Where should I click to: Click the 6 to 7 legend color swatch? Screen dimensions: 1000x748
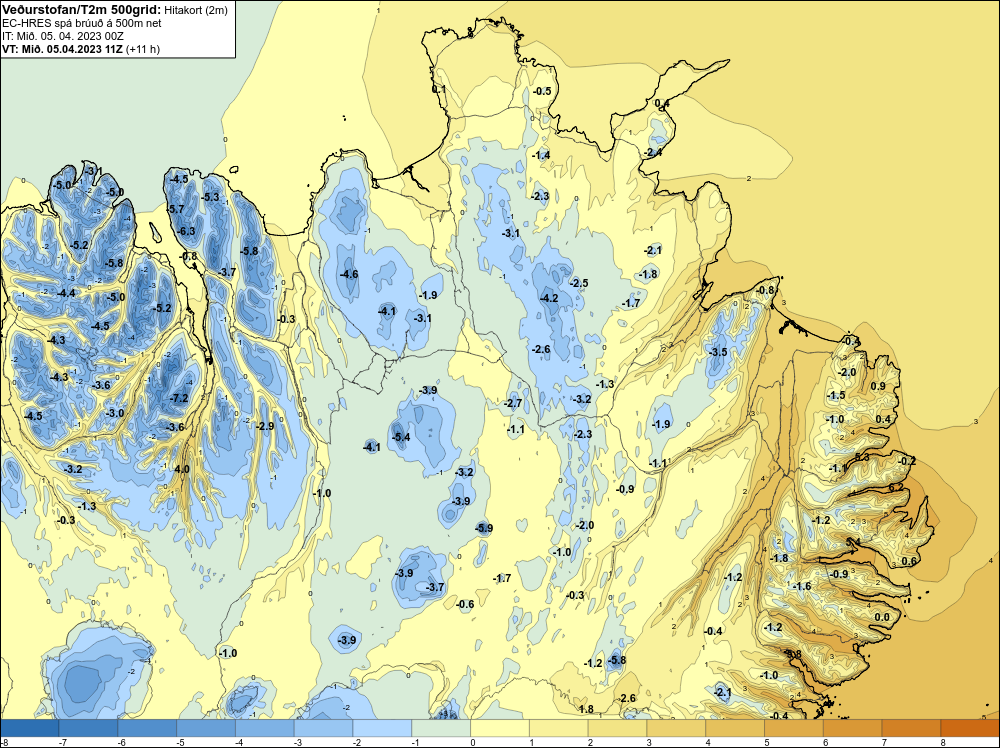click(853, 728)
